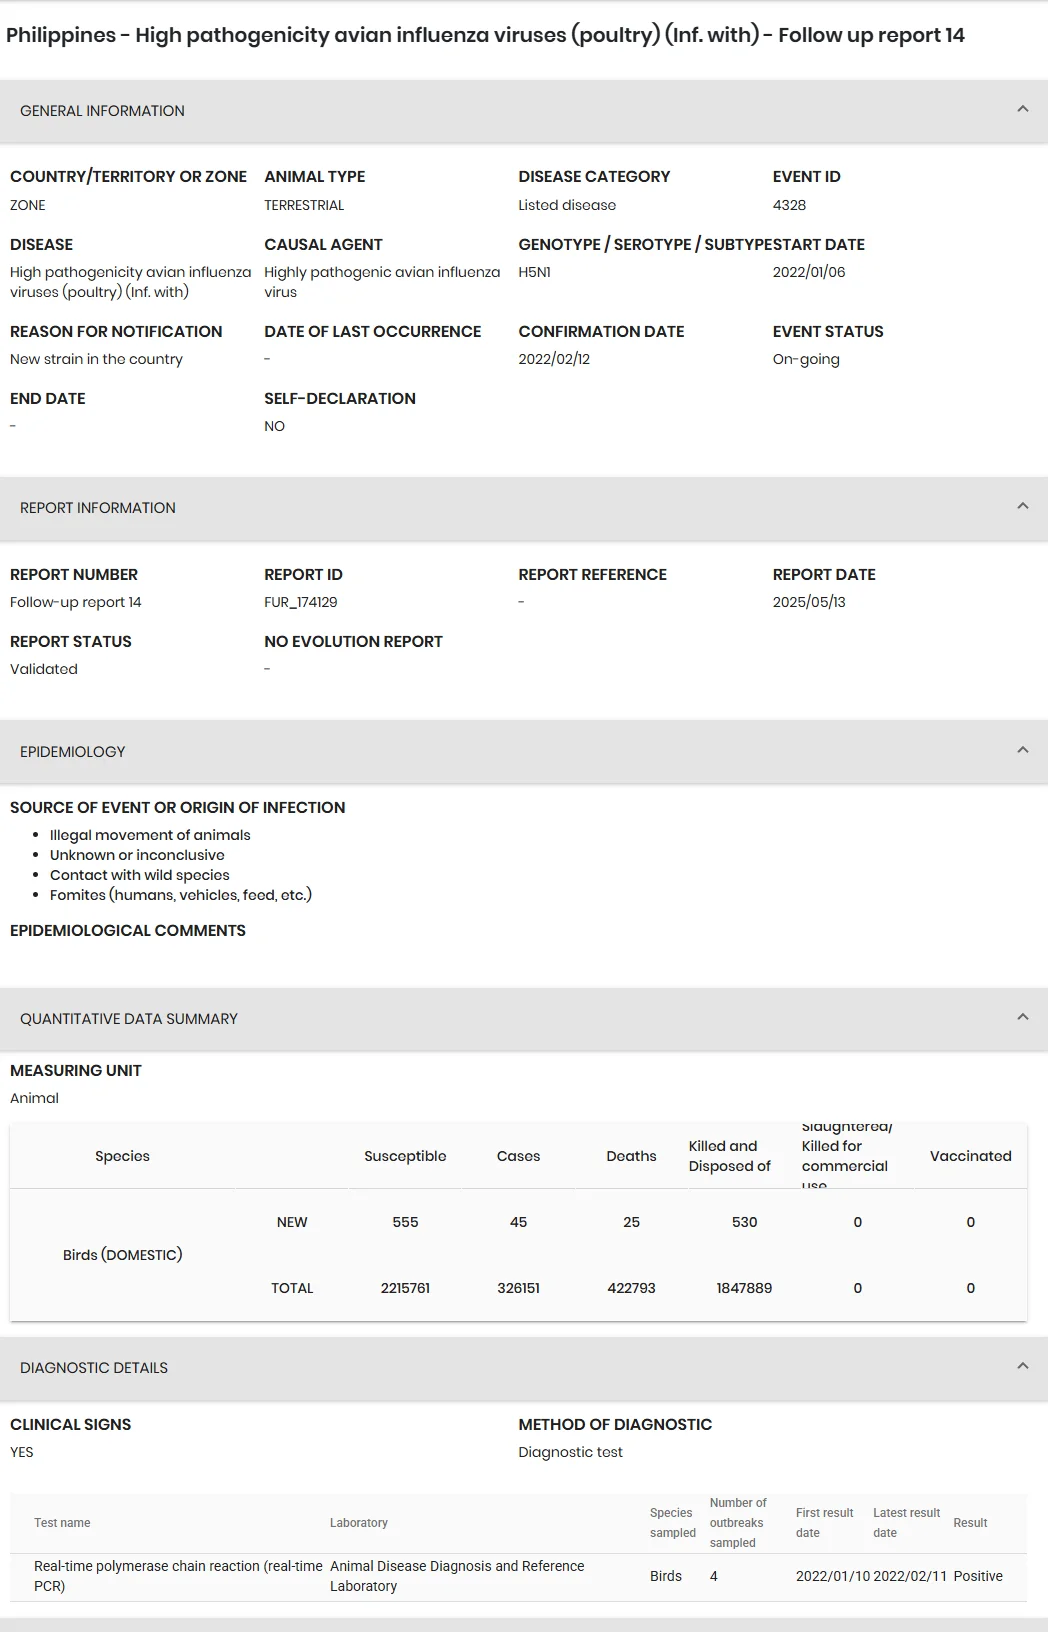Collapse the Epidemiology section chevron
This screenshot has width=1048, height=1632.
coord(1022,750)
